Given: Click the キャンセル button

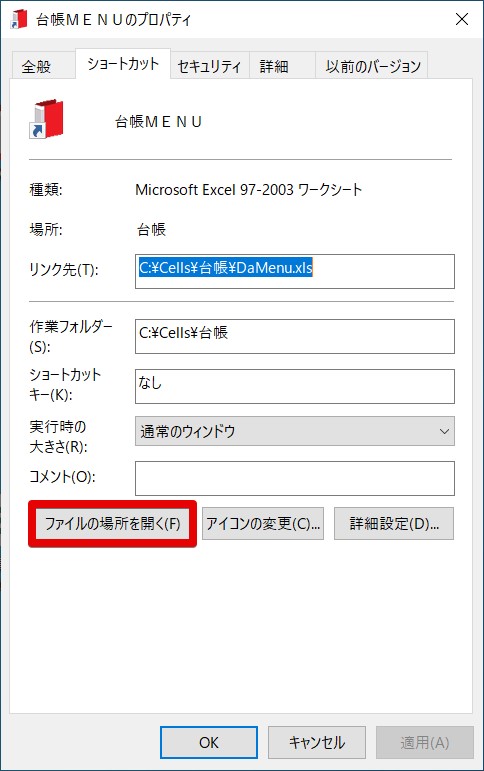Looking at the screenshot, I should (317, 742).
